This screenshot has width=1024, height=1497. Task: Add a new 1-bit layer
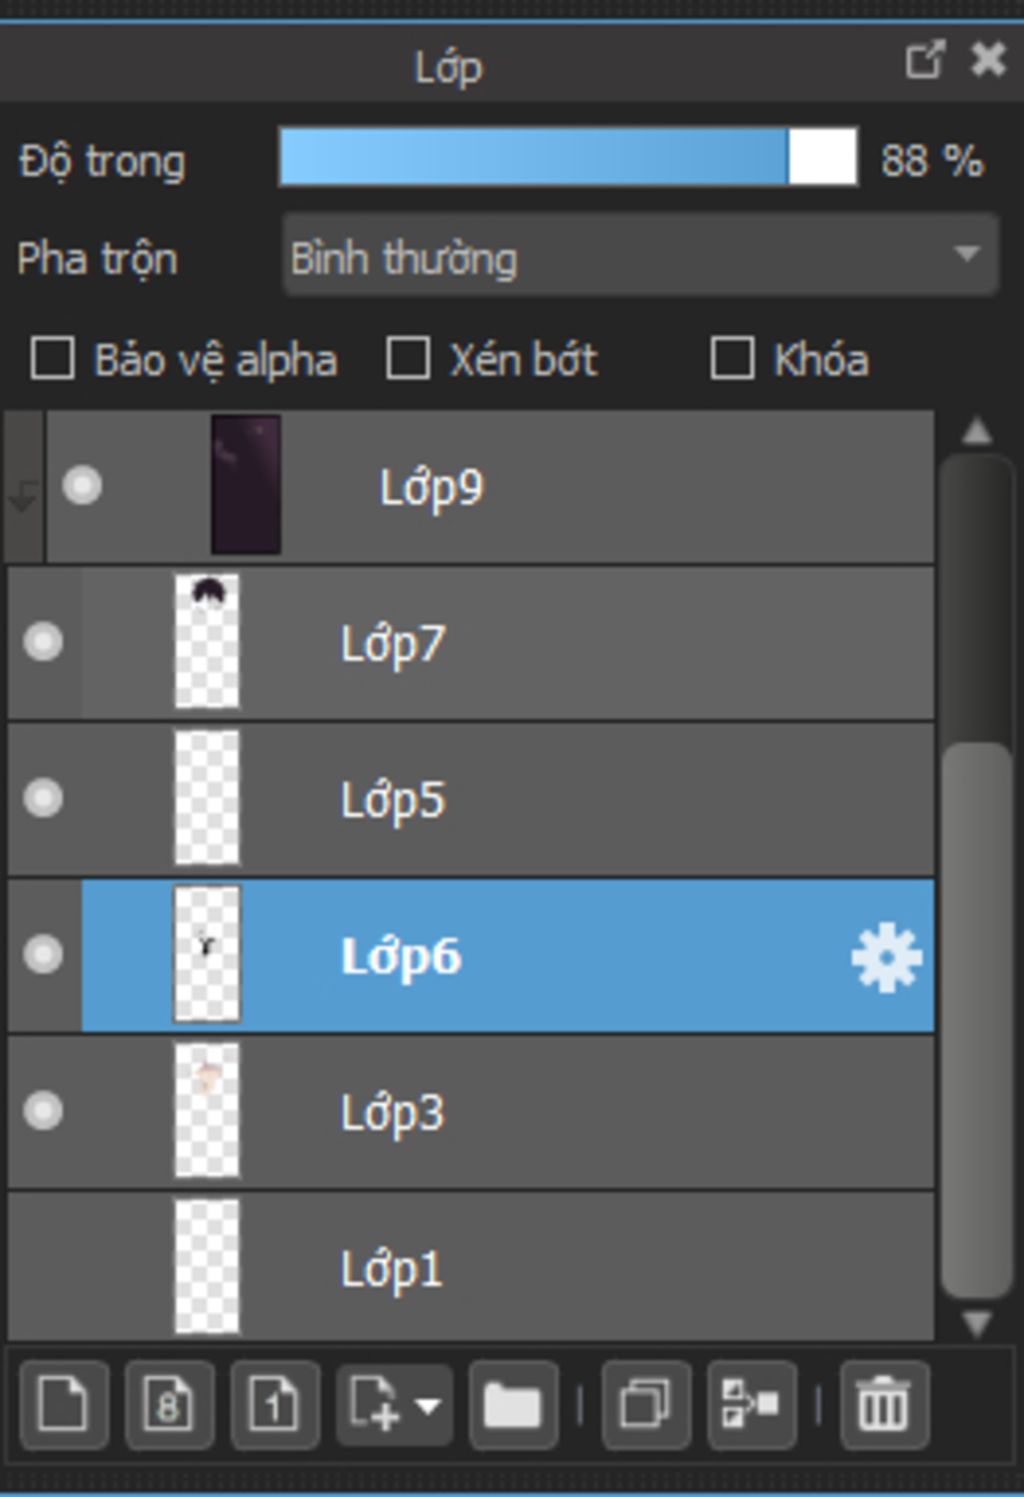click(275, 1404)
